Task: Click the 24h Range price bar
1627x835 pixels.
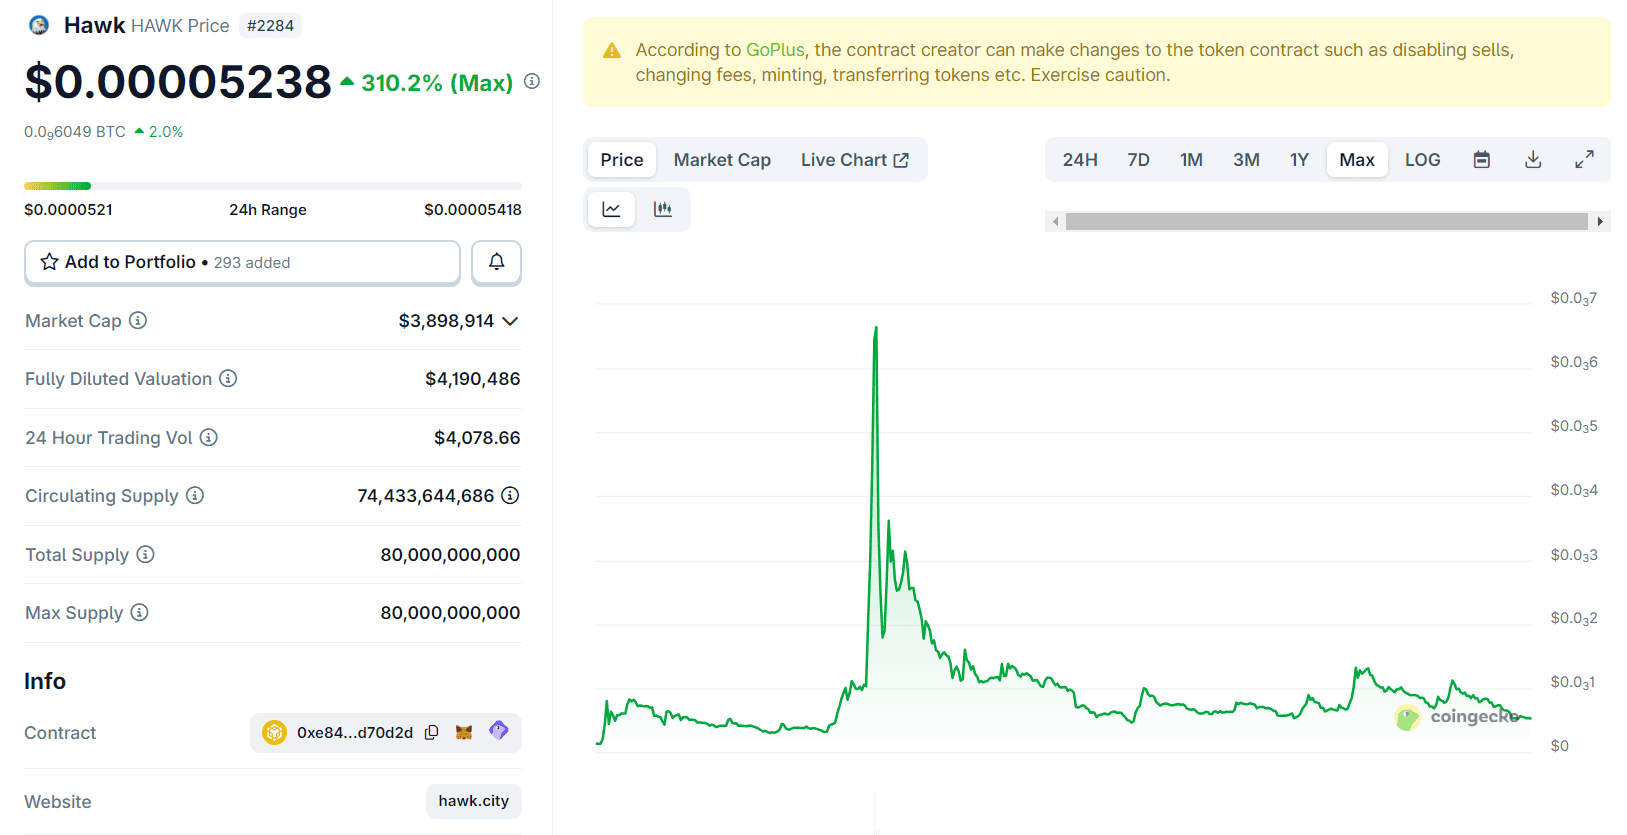Action: point(272,186)
